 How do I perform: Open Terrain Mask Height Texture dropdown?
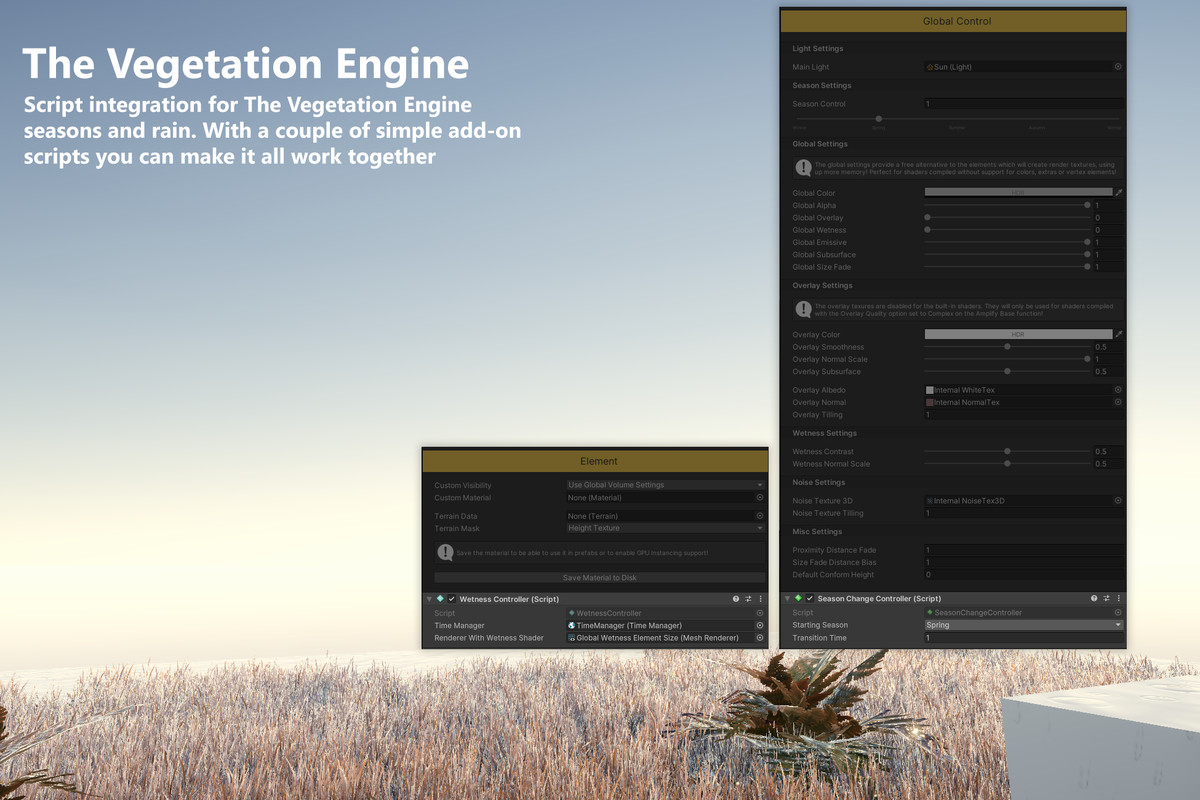click(665, 528)
